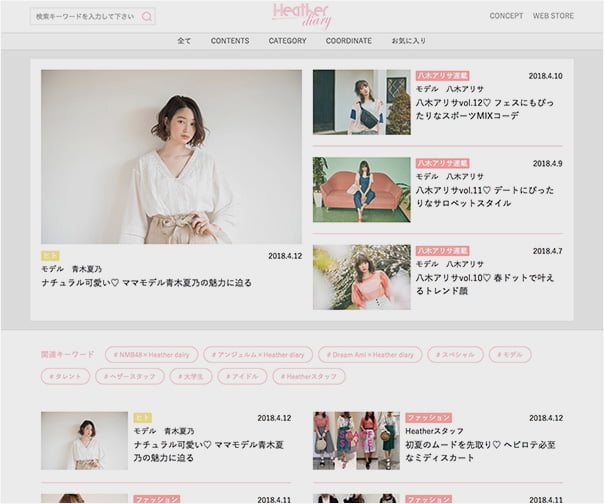The image size is (604, 504).
Task: Click 八木アリサ連載 tag dated 2018.4.7
Action: (442, 250)
